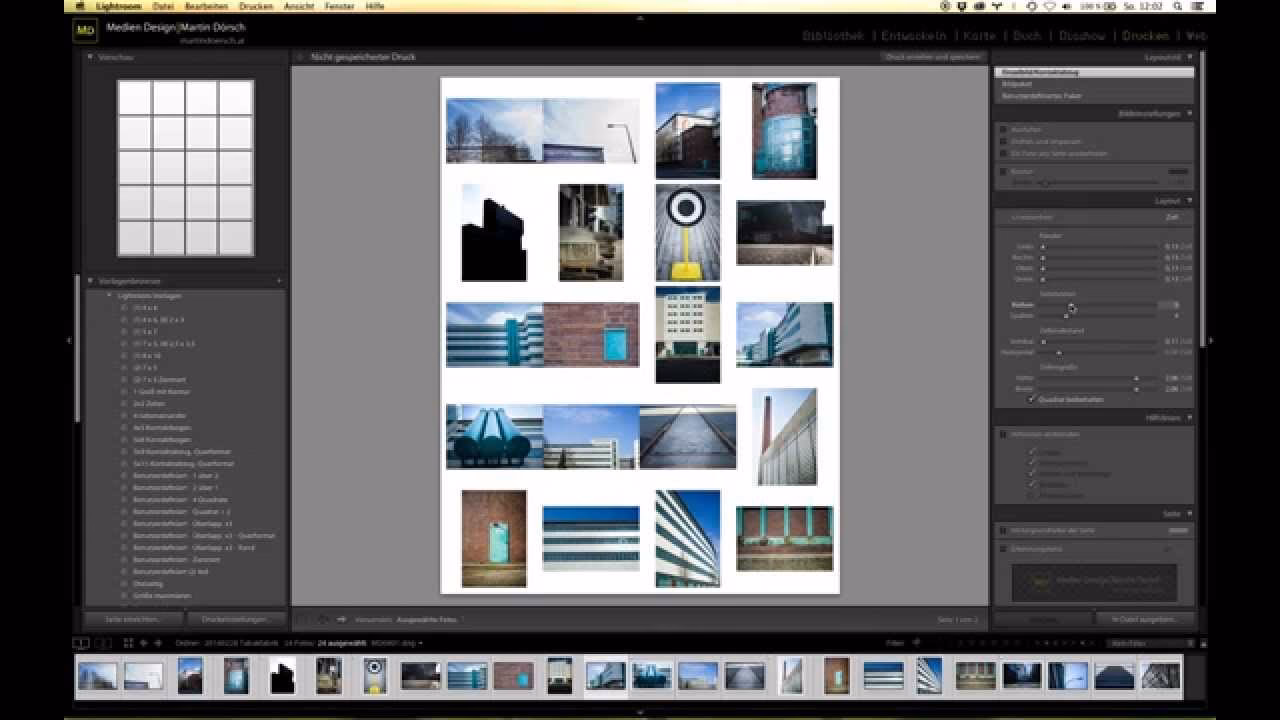This screenshot has height=720, width=1280.
Task: Collapse the Bildeinstellungen panel
Action: tap(1189, 114)
